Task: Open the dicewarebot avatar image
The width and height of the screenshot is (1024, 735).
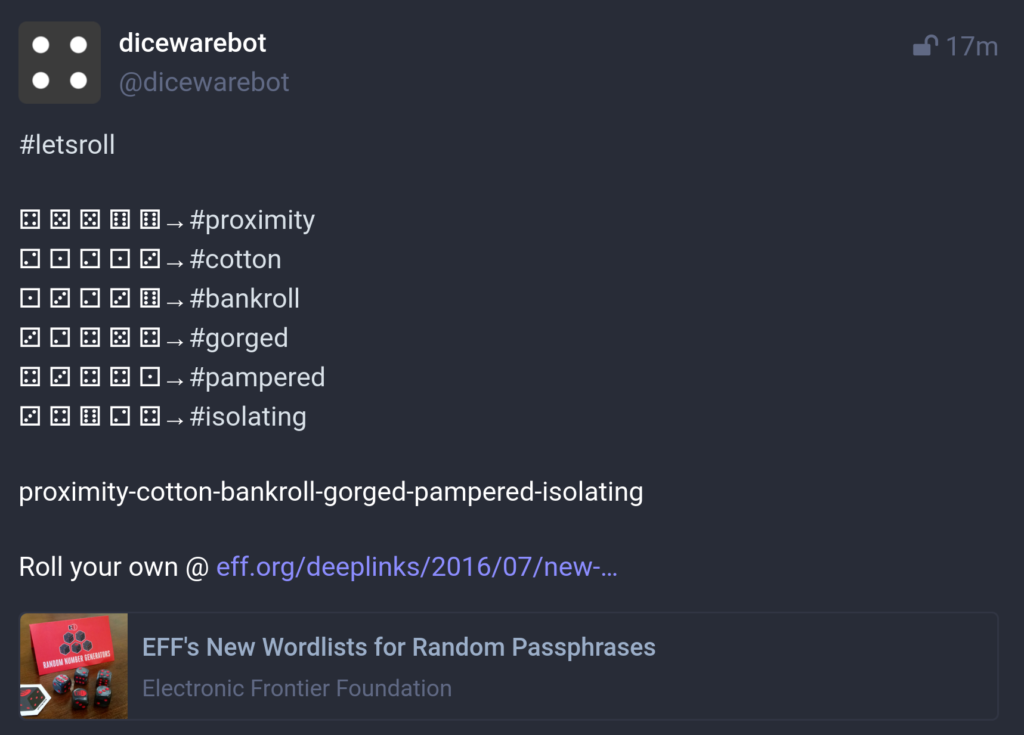Action: tap(59, 63)
